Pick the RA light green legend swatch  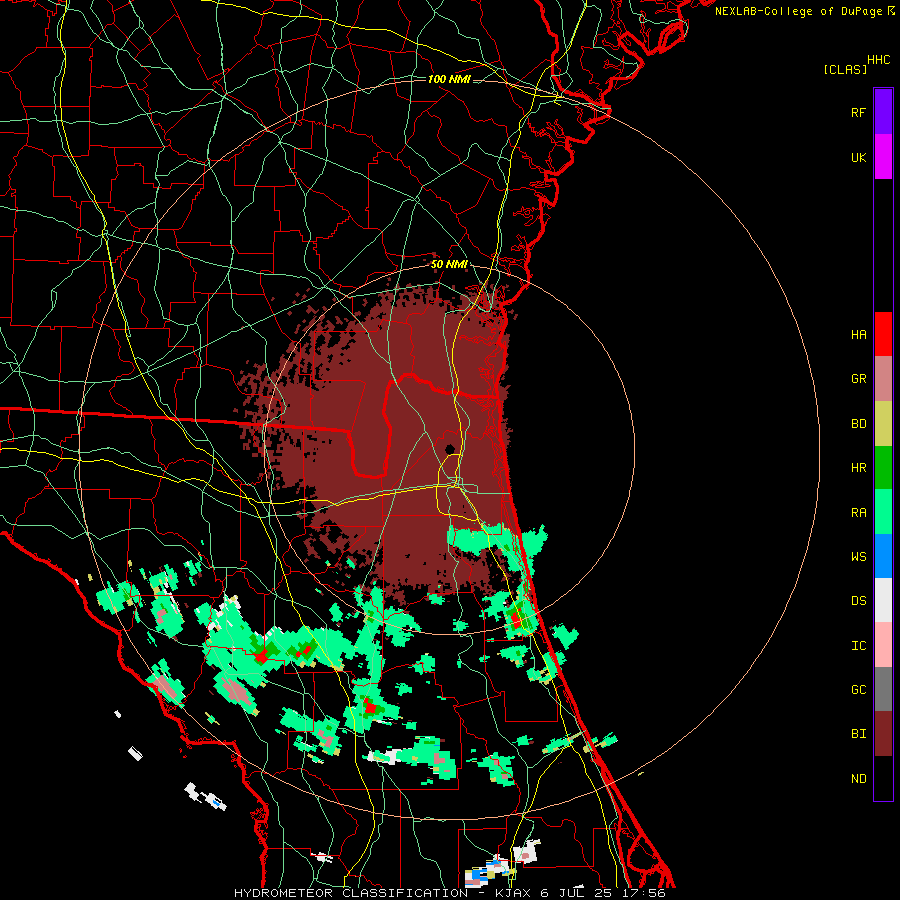pyautogui.click(x=883, y=512)
